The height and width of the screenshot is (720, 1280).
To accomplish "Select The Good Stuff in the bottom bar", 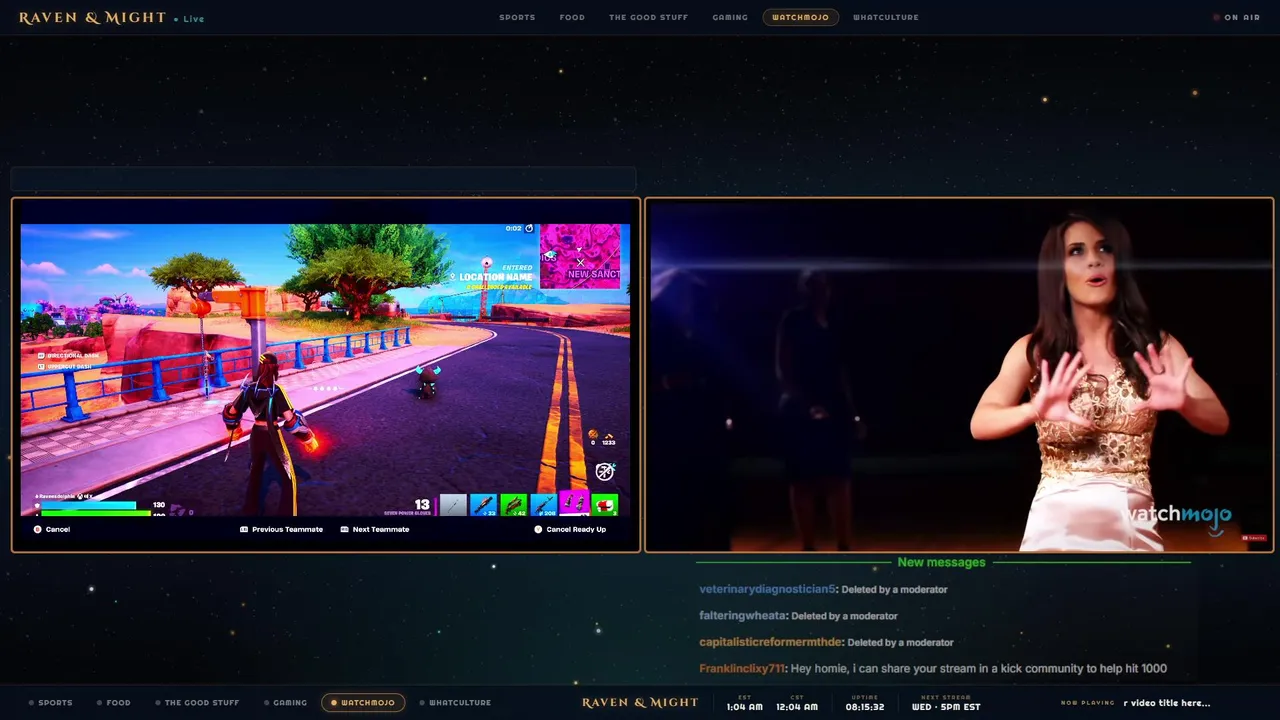I will pyautogui.click(x=197, y=703).
